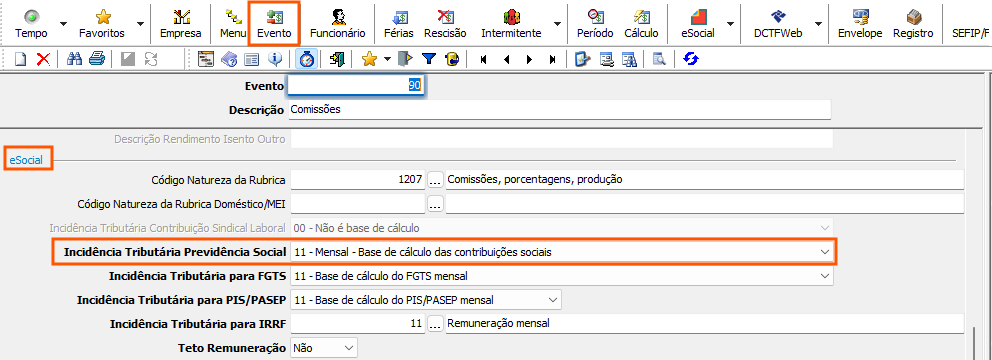Open the Férias module
This screenshot has width=992, height=360.
[399, 23]
